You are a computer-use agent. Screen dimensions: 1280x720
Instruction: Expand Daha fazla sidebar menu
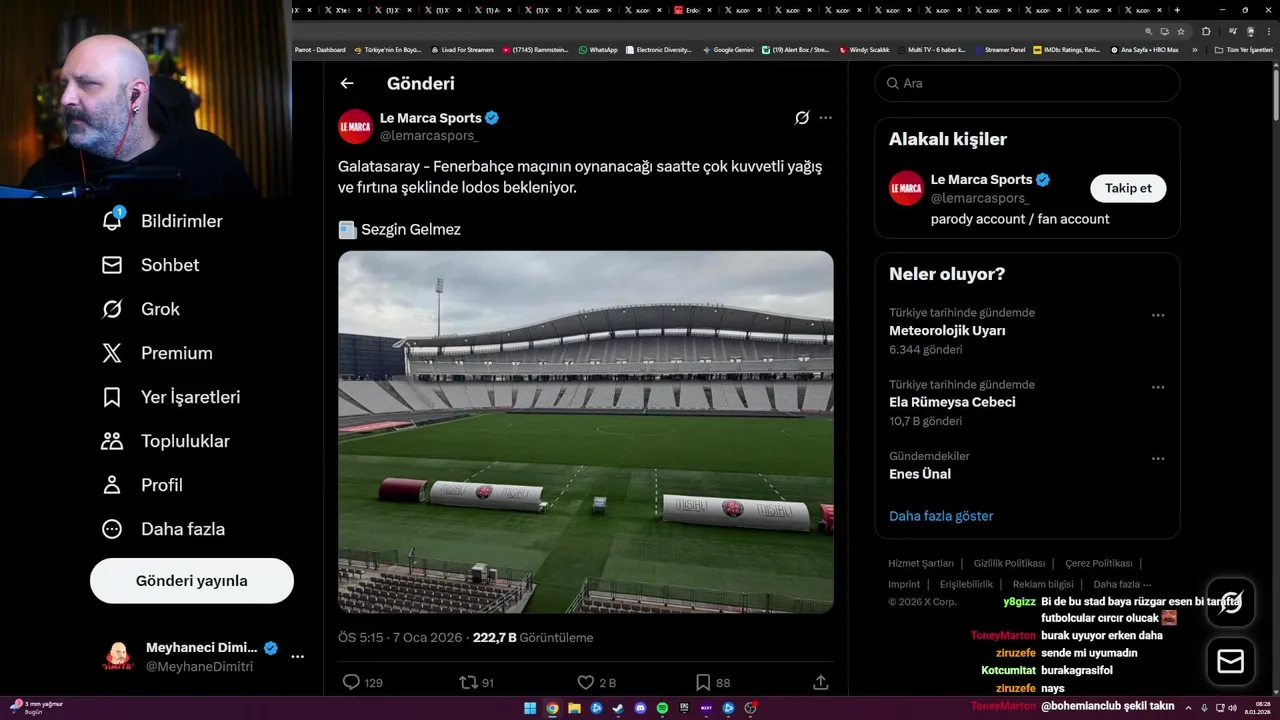tap(164, 529)
